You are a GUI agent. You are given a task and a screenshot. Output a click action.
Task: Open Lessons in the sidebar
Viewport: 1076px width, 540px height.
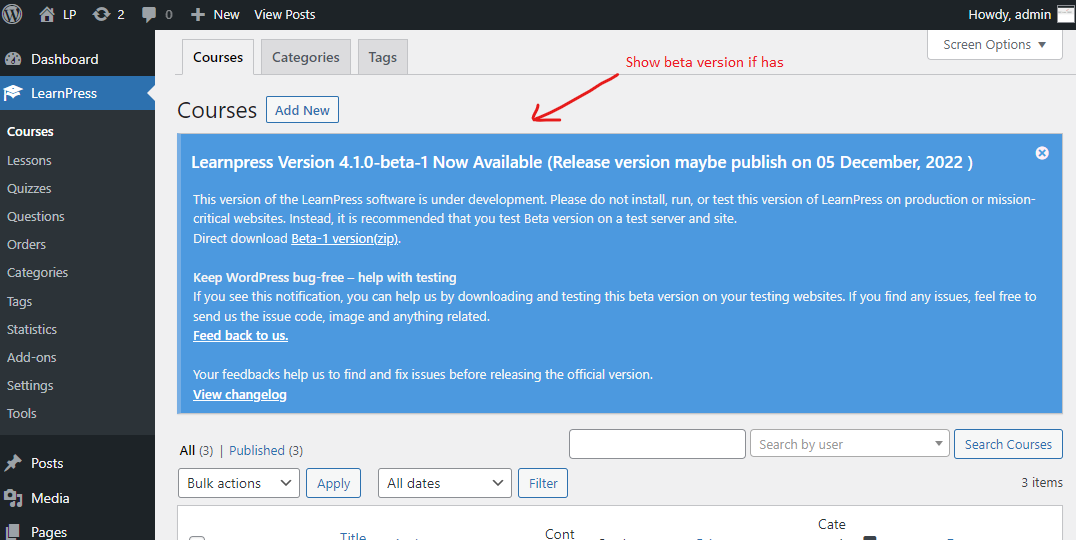click(x=30, y=161)
